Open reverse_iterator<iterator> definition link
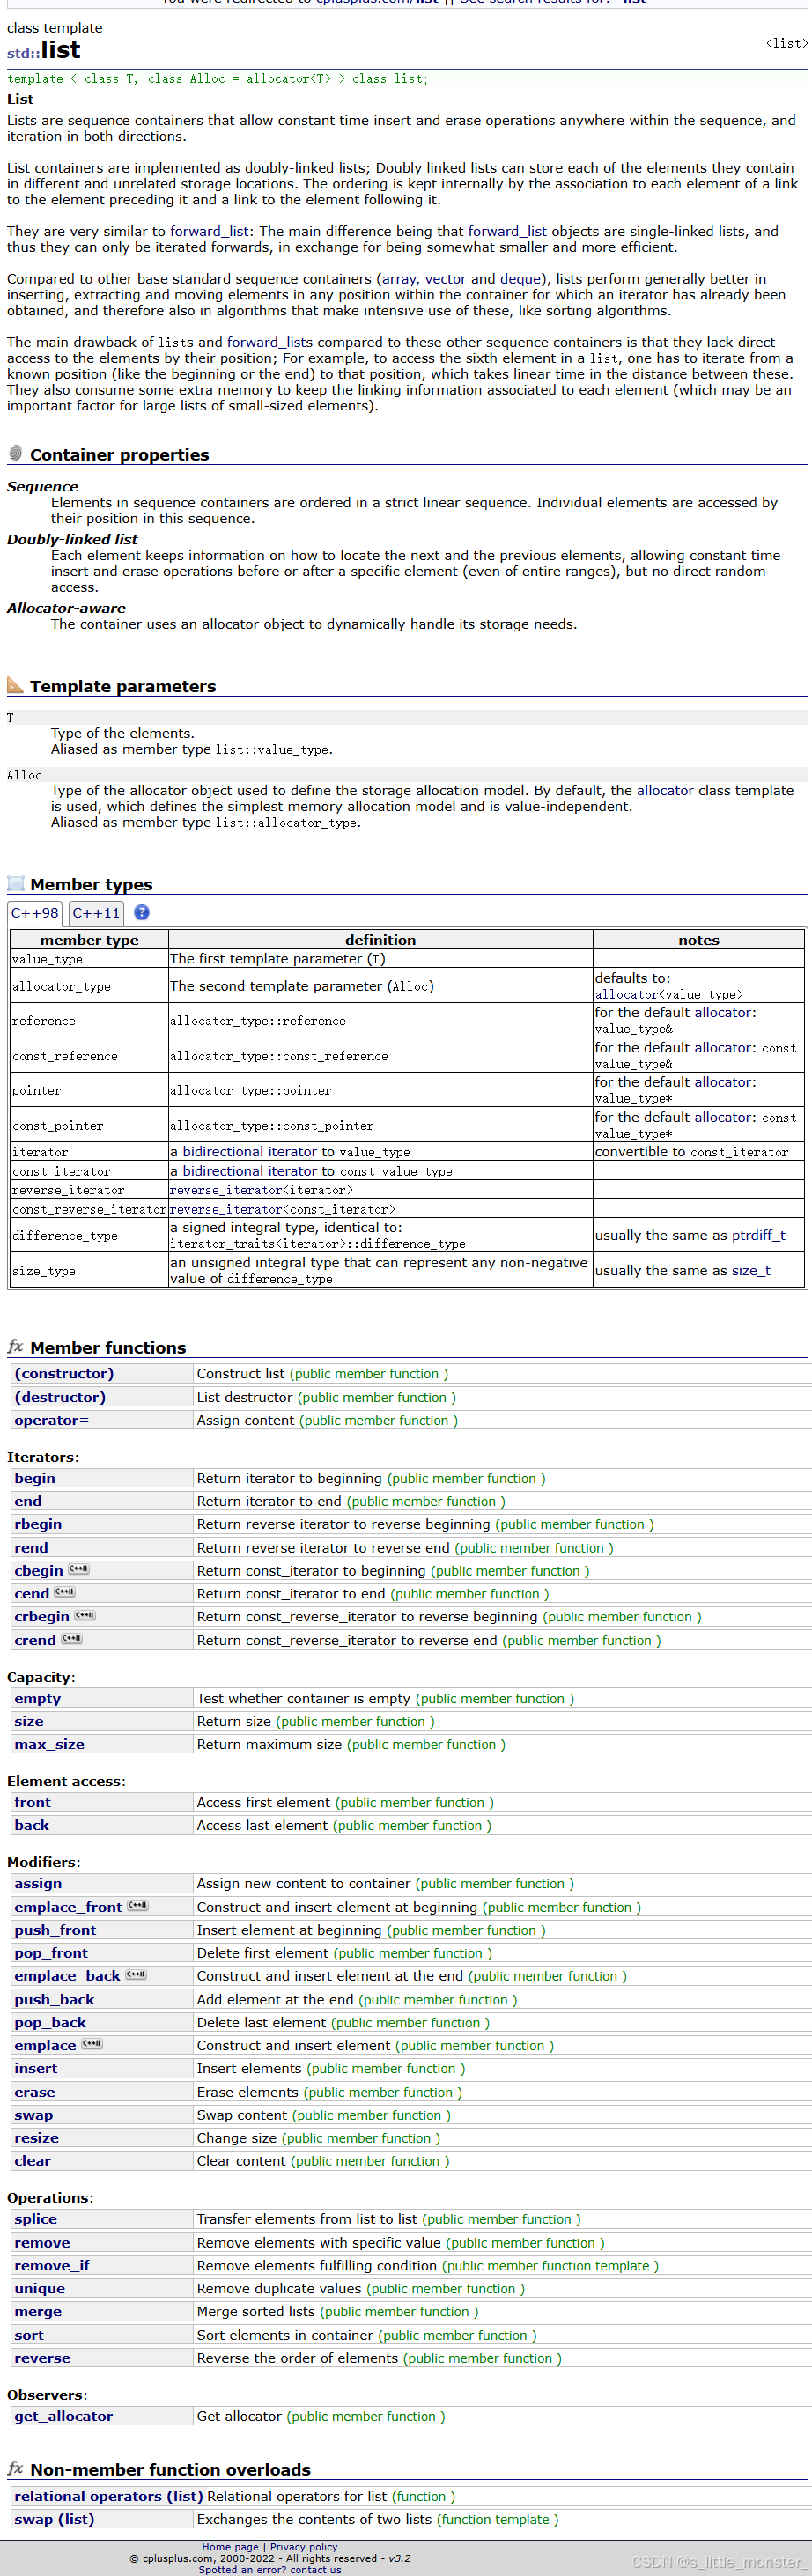Viewport: 812px width, 2576px height. point(261,1190)
